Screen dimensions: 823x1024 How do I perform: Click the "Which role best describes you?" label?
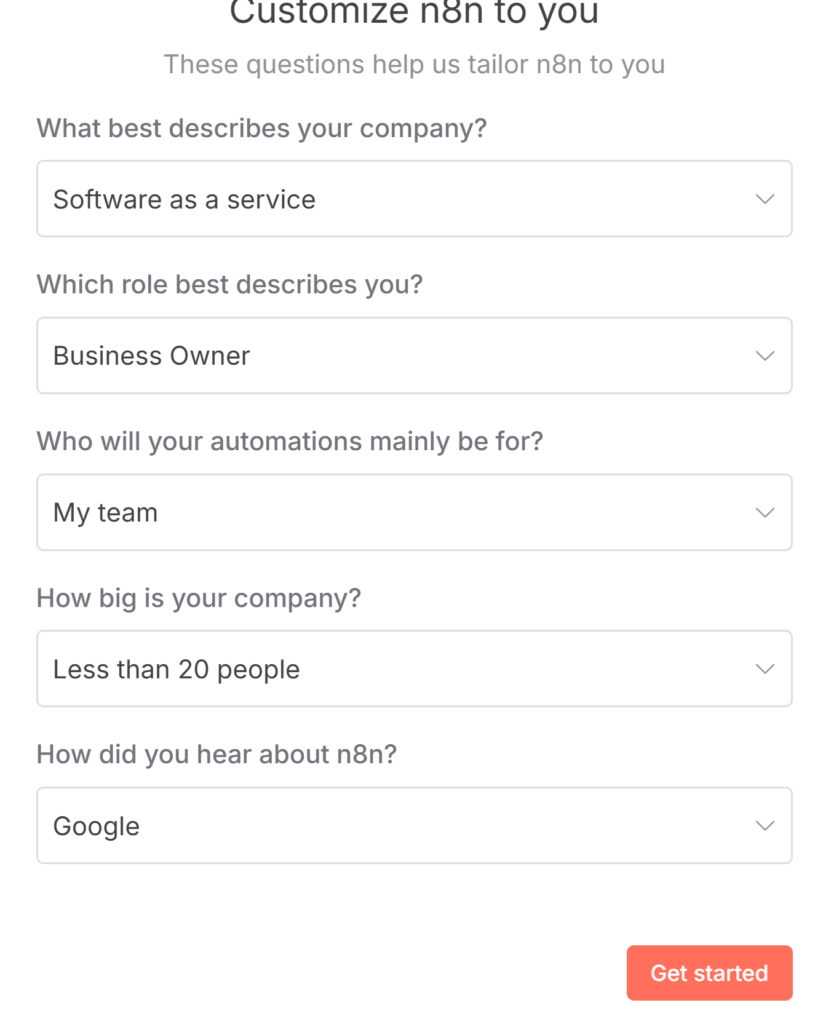pyautogui.click(x=229, y=285)
